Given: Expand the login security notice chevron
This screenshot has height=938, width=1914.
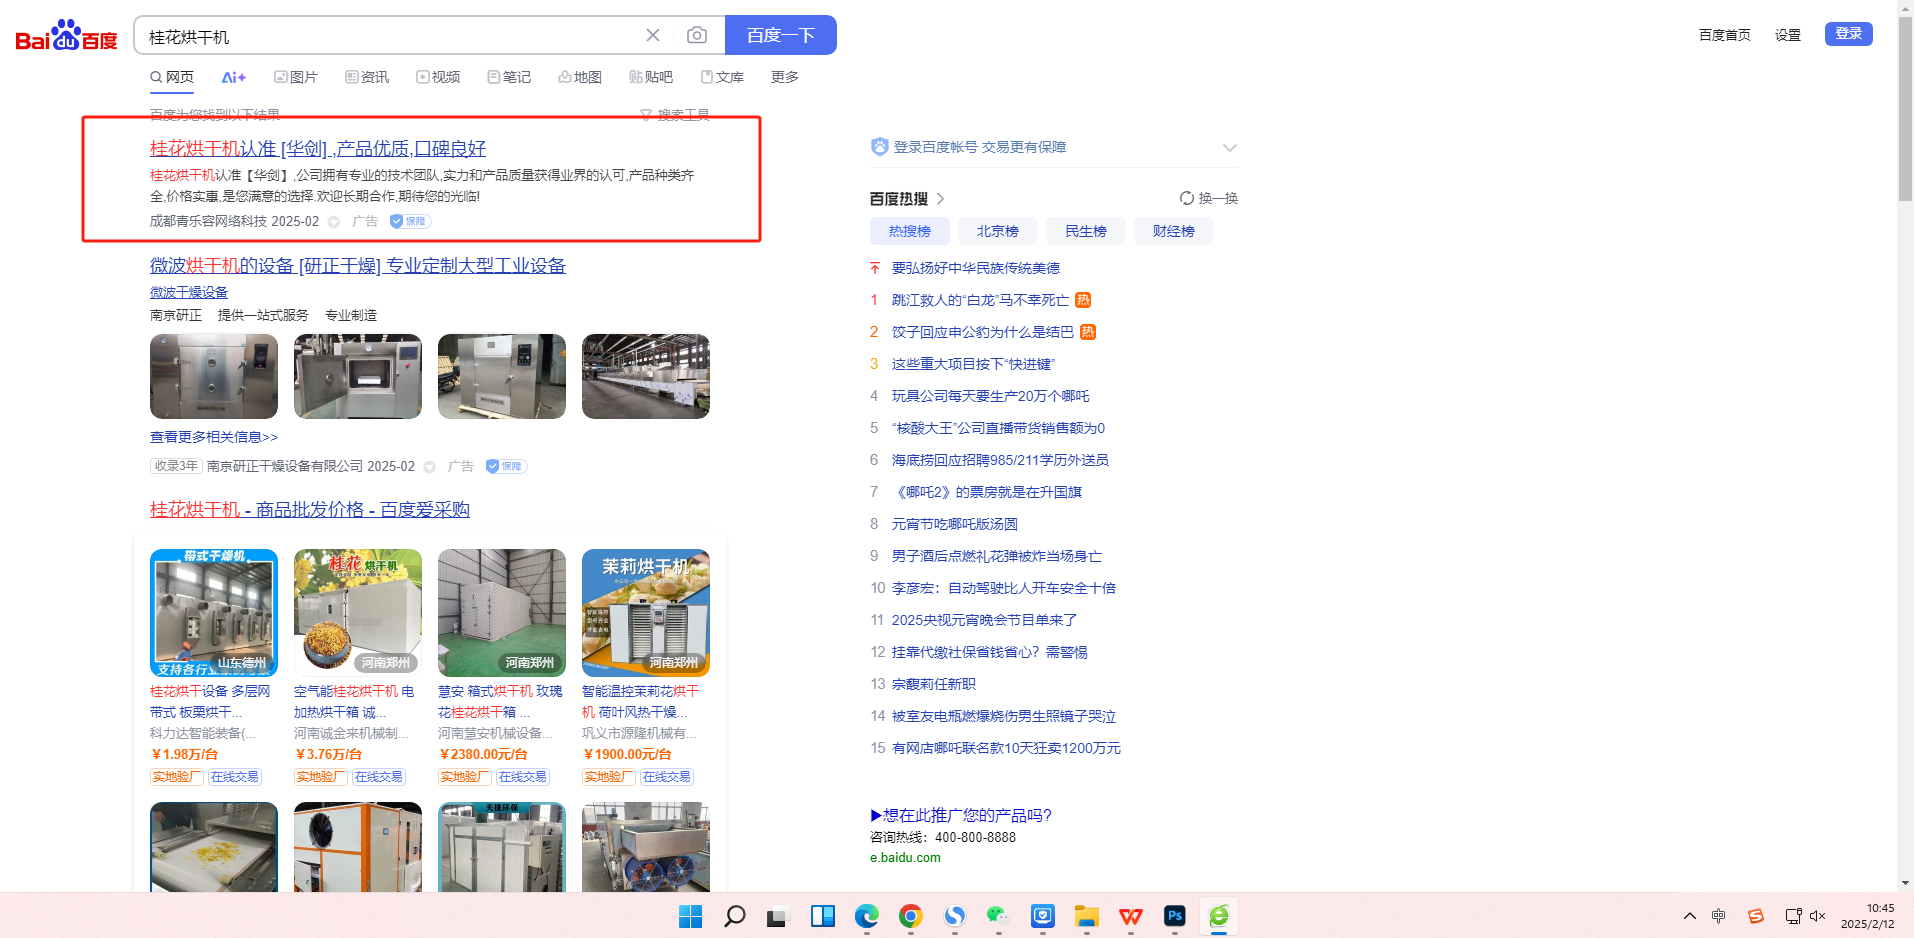Looking at the screenshot, I should [x=1229, y=148].
